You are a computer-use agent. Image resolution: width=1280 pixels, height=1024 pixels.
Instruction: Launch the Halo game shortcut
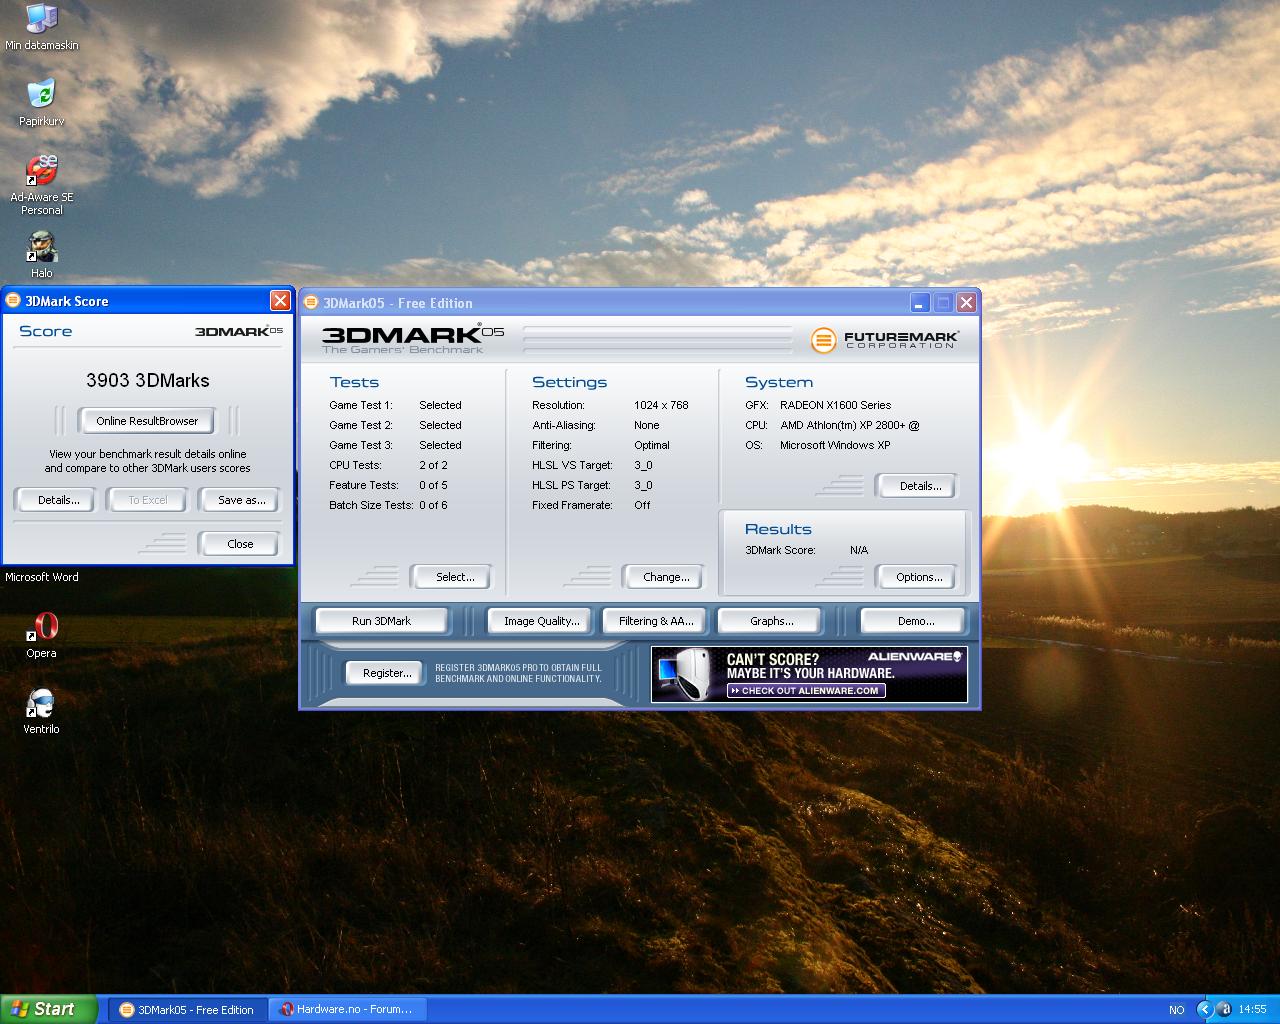(x=41, y=254)
